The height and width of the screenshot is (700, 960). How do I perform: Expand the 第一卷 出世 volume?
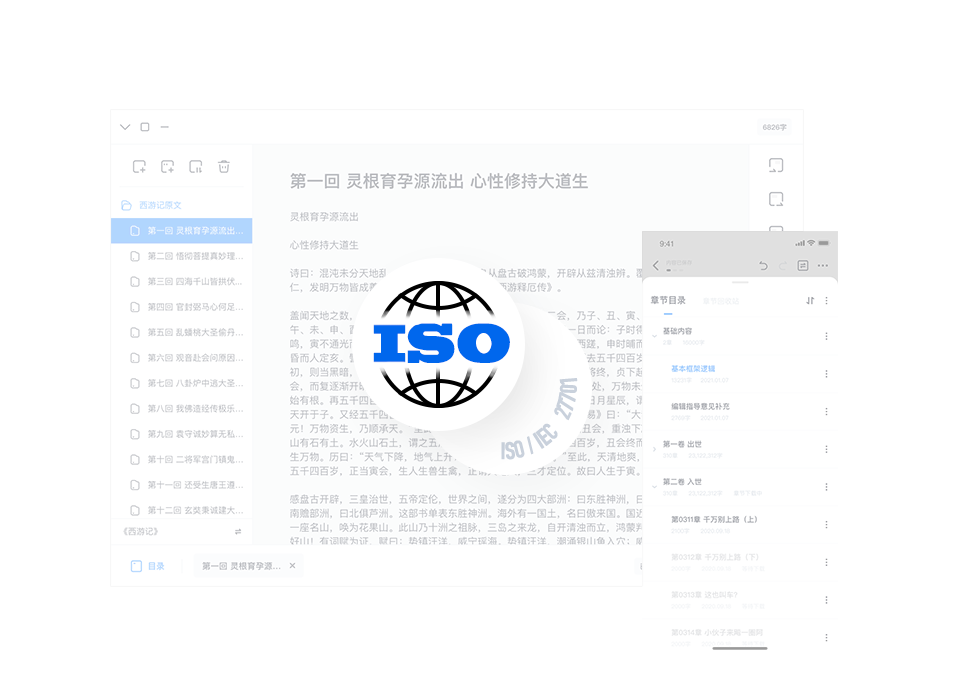point(655,448)
